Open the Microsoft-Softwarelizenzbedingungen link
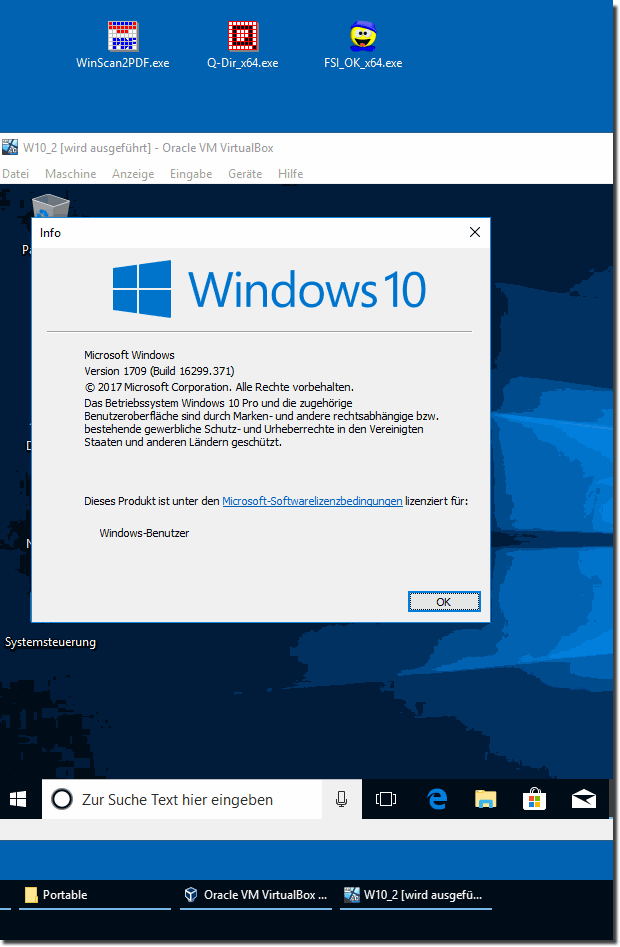Image resolution: width=620 pixels, height=947 pixels. 312,501
